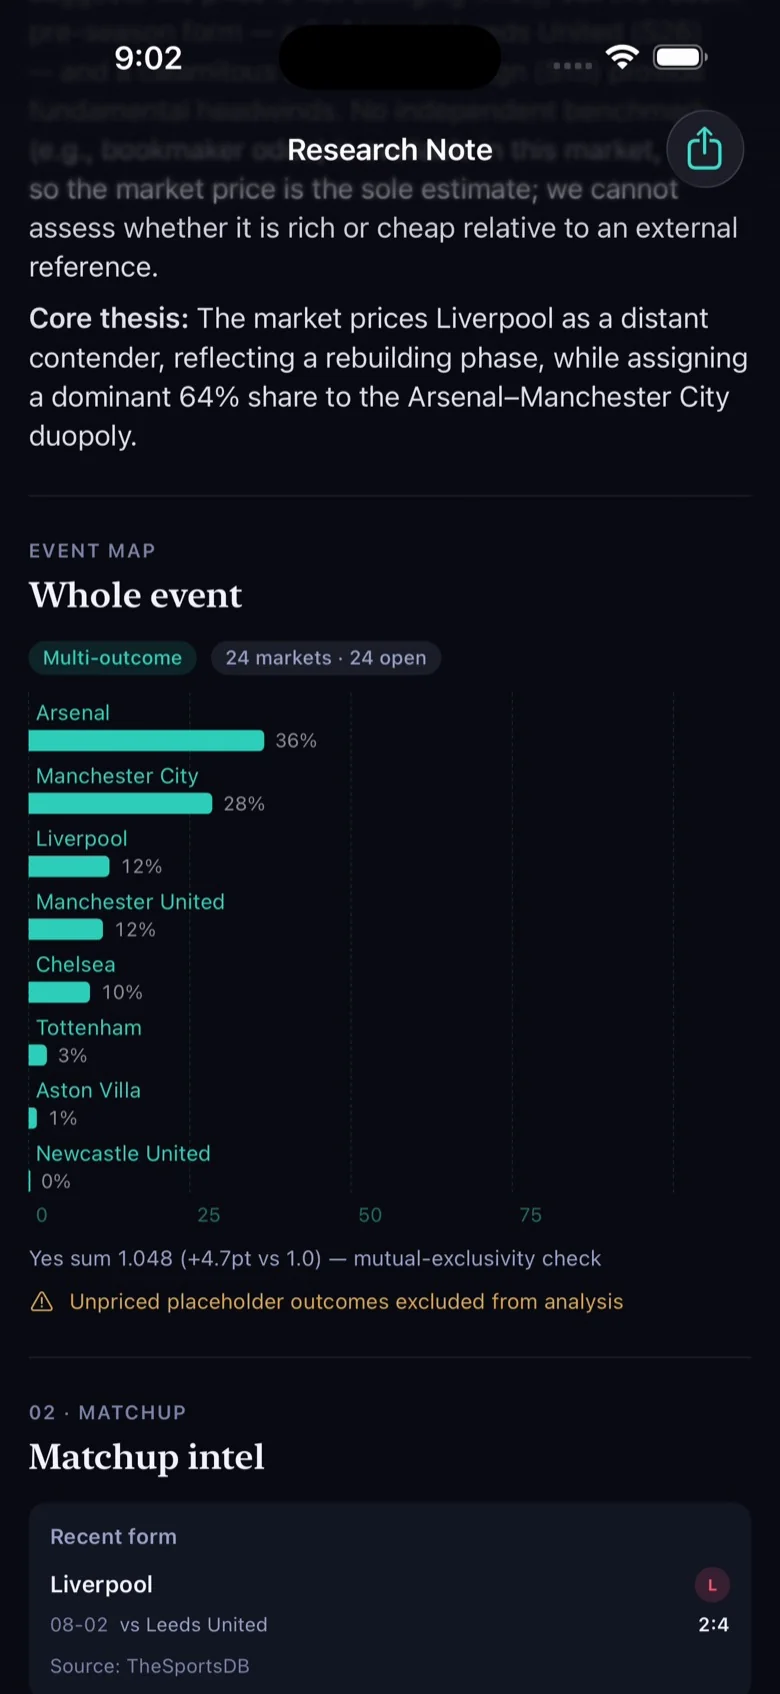Open the Aston Villa outcome label

(x=88, y=1090)
